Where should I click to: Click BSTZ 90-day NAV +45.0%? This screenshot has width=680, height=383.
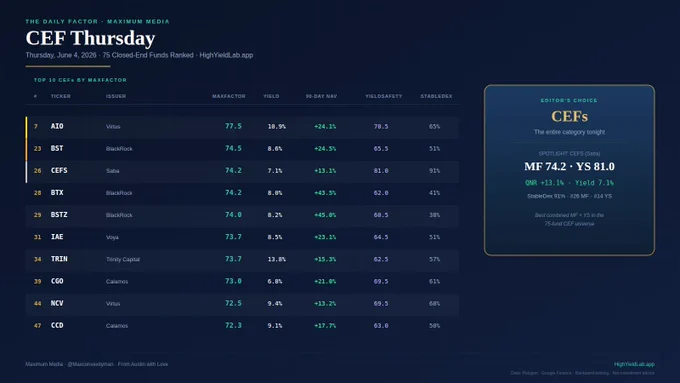click(325, 215)
